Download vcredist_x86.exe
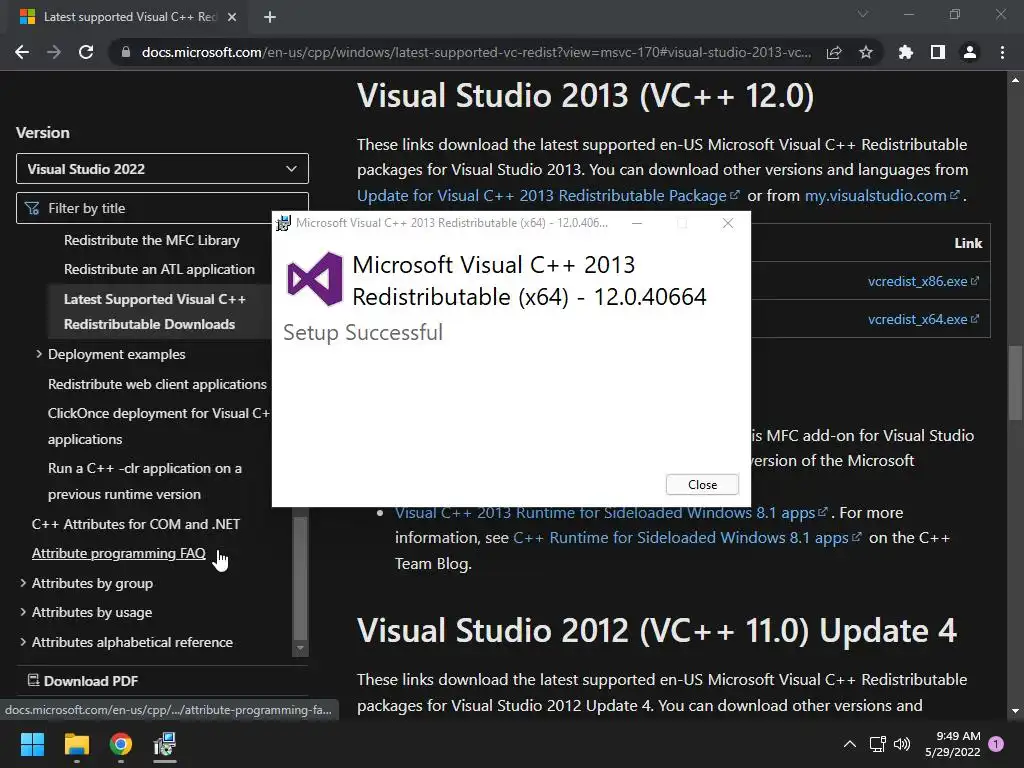Viewport: 1024px width, 768px height. (923, 281)
